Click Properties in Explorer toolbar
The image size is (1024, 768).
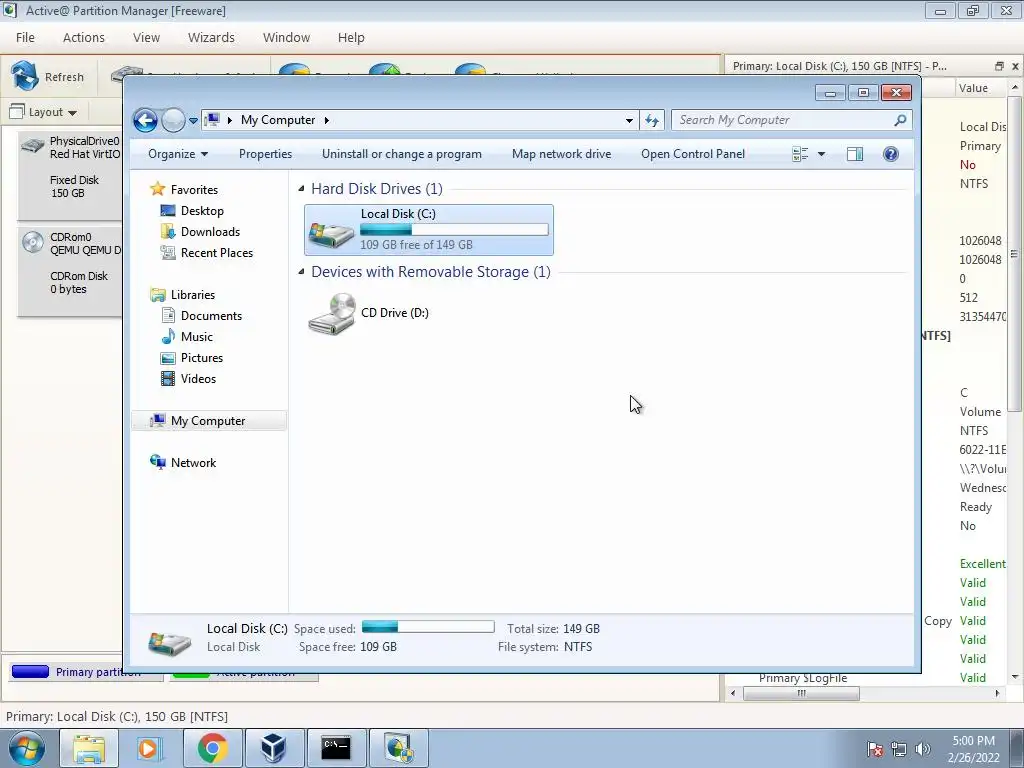pos(265,154)
